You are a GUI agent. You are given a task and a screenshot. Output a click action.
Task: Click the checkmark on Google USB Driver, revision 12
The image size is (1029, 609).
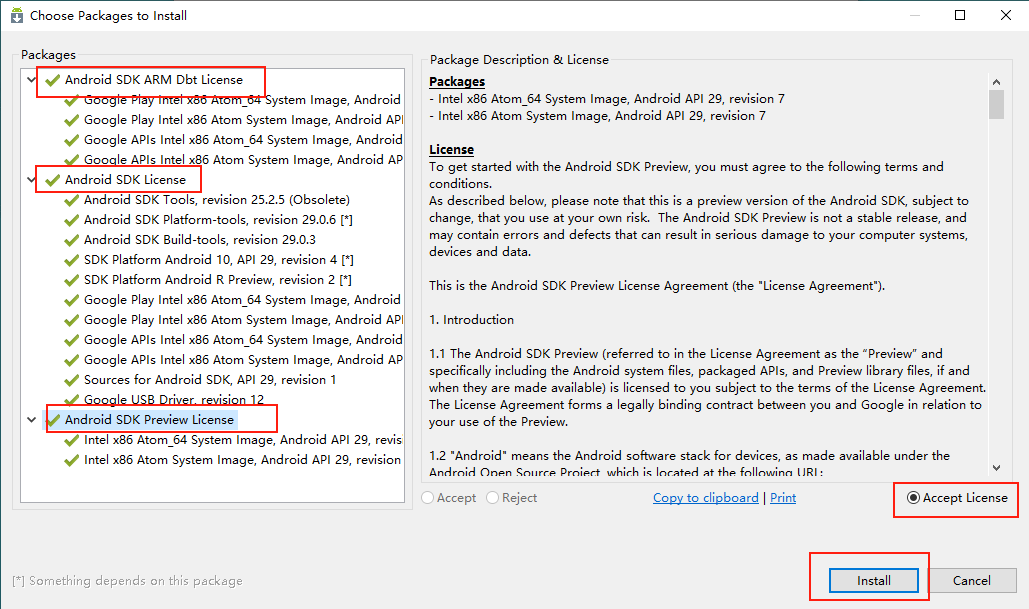pos(72,400)
